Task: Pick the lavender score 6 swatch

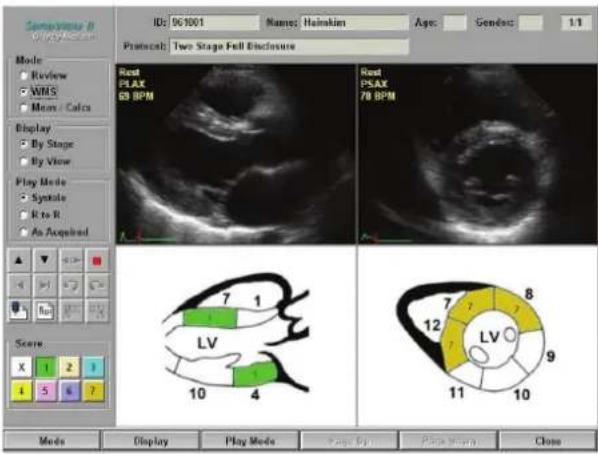Action: click(x=69, y=391)
